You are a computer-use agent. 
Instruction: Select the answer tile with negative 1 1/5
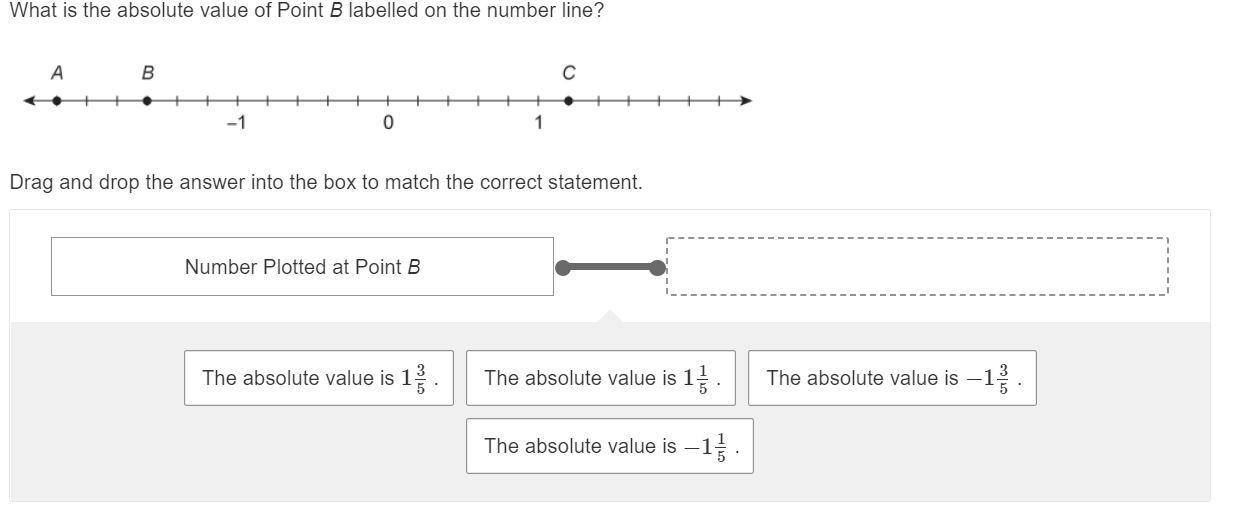pos(609,446)
